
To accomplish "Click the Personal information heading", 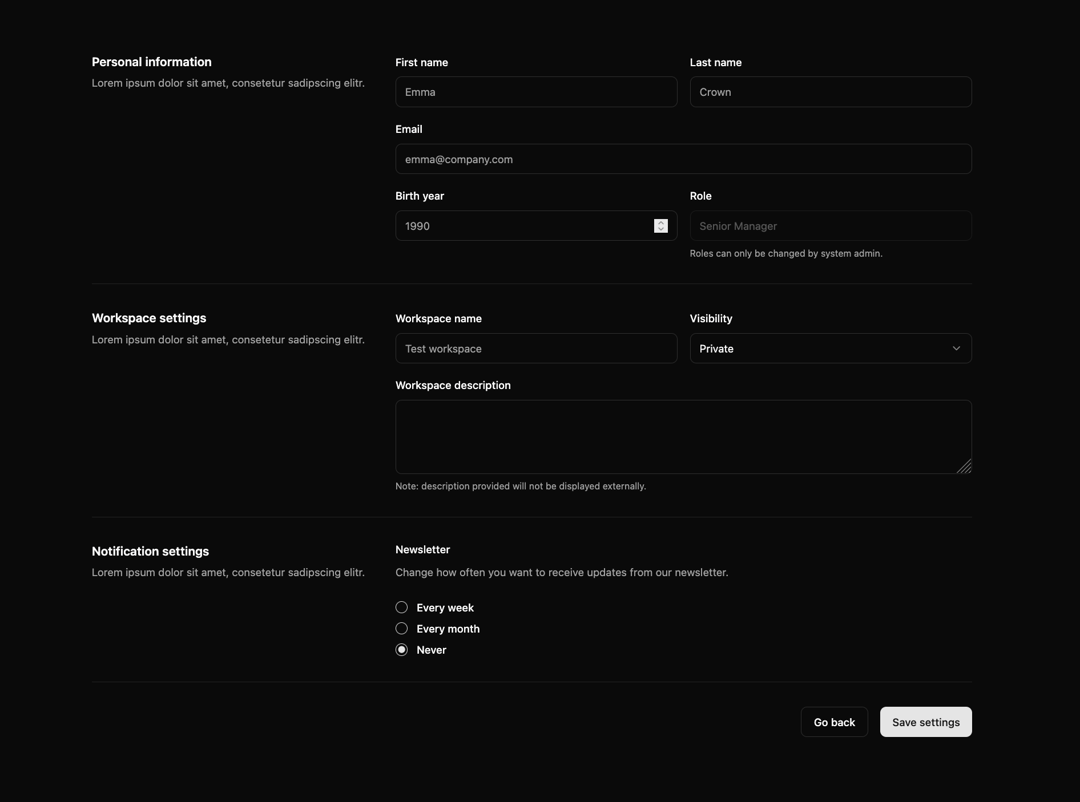I will (152, 62).
